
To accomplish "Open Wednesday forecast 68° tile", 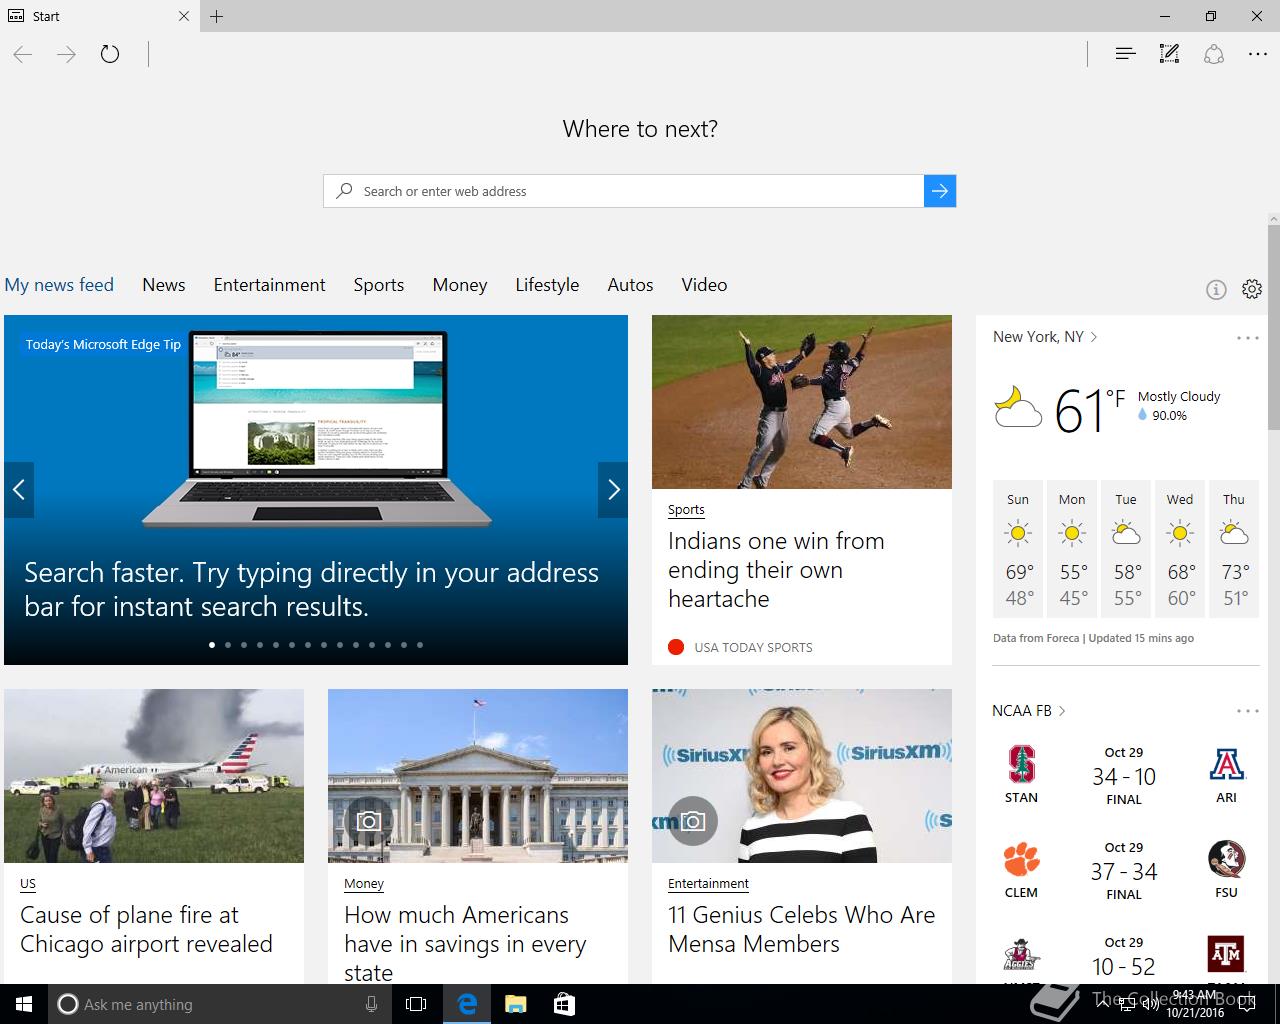I will click(1180, 549).
